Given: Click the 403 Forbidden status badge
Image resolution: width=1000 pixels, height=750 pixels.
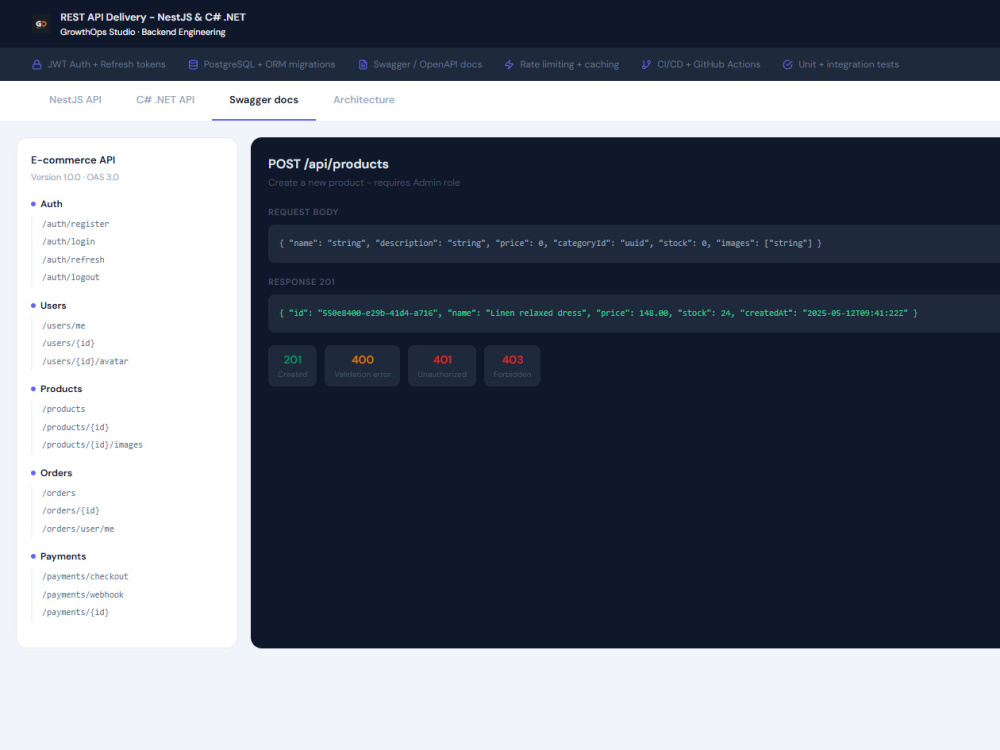Looking at the screenshot, I should tap(512, 365).
